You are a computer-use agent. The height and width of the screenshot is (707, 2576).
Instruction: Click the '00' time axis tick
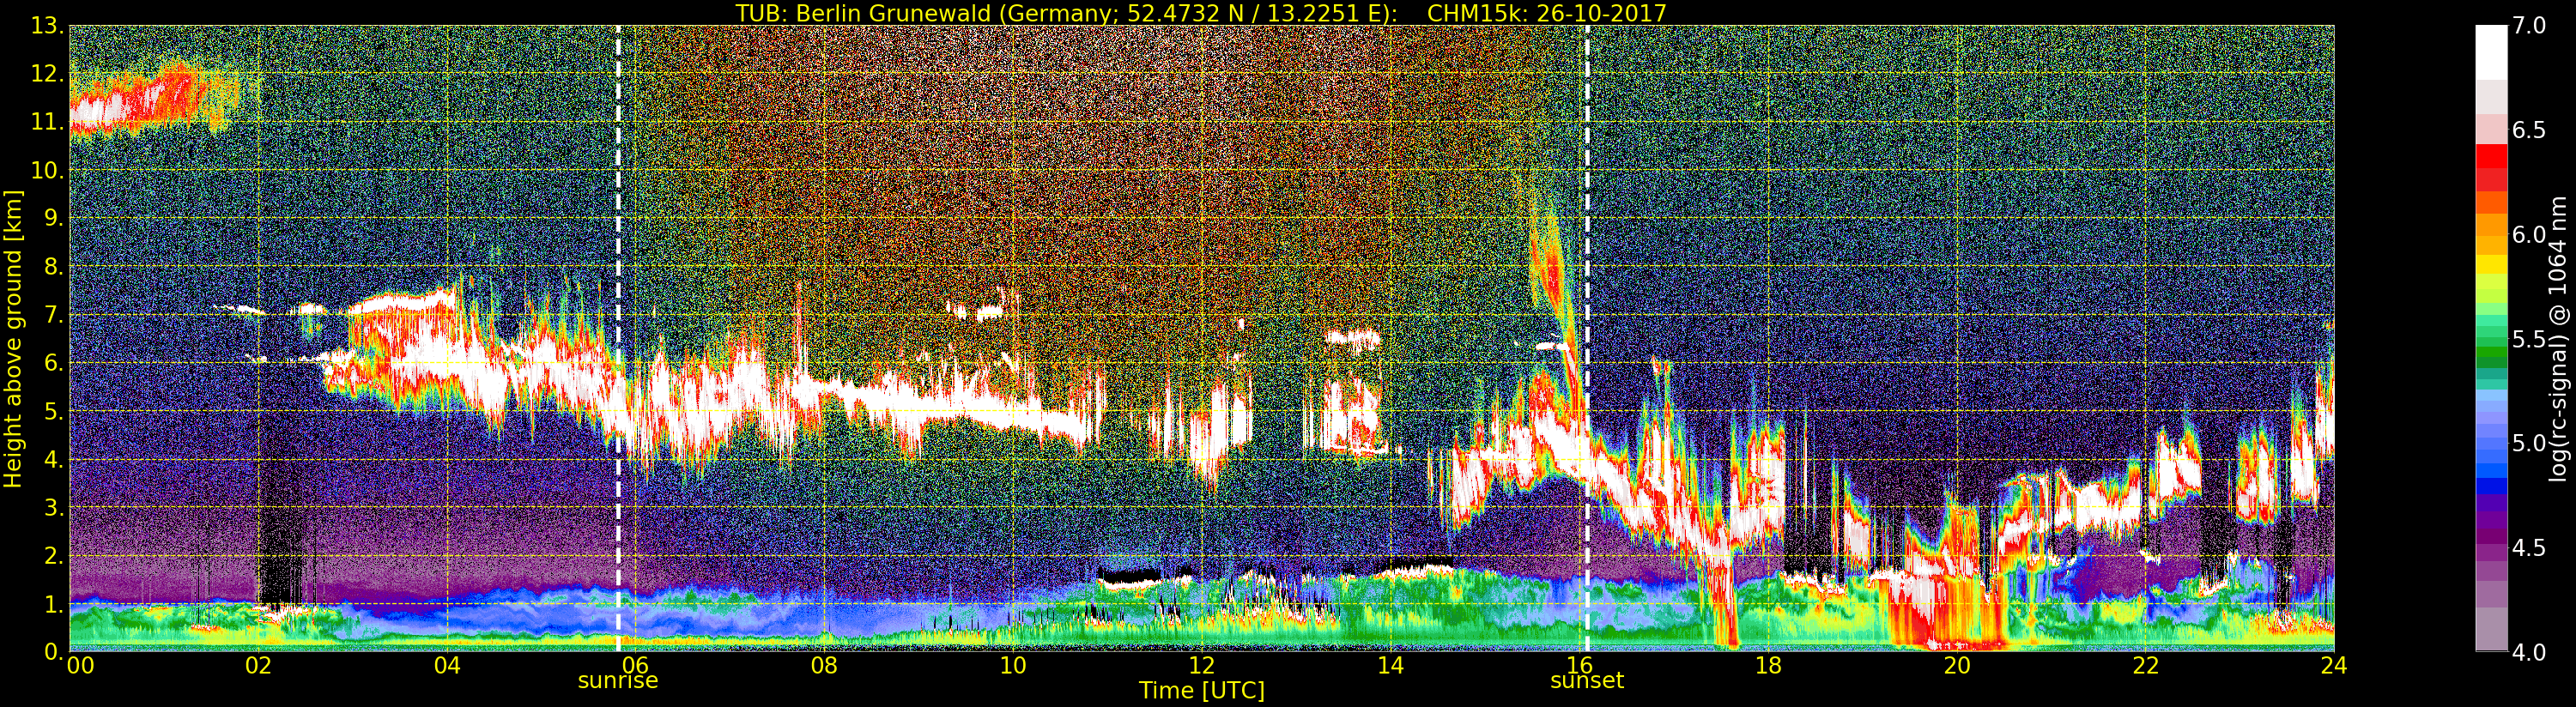point(80,665)
